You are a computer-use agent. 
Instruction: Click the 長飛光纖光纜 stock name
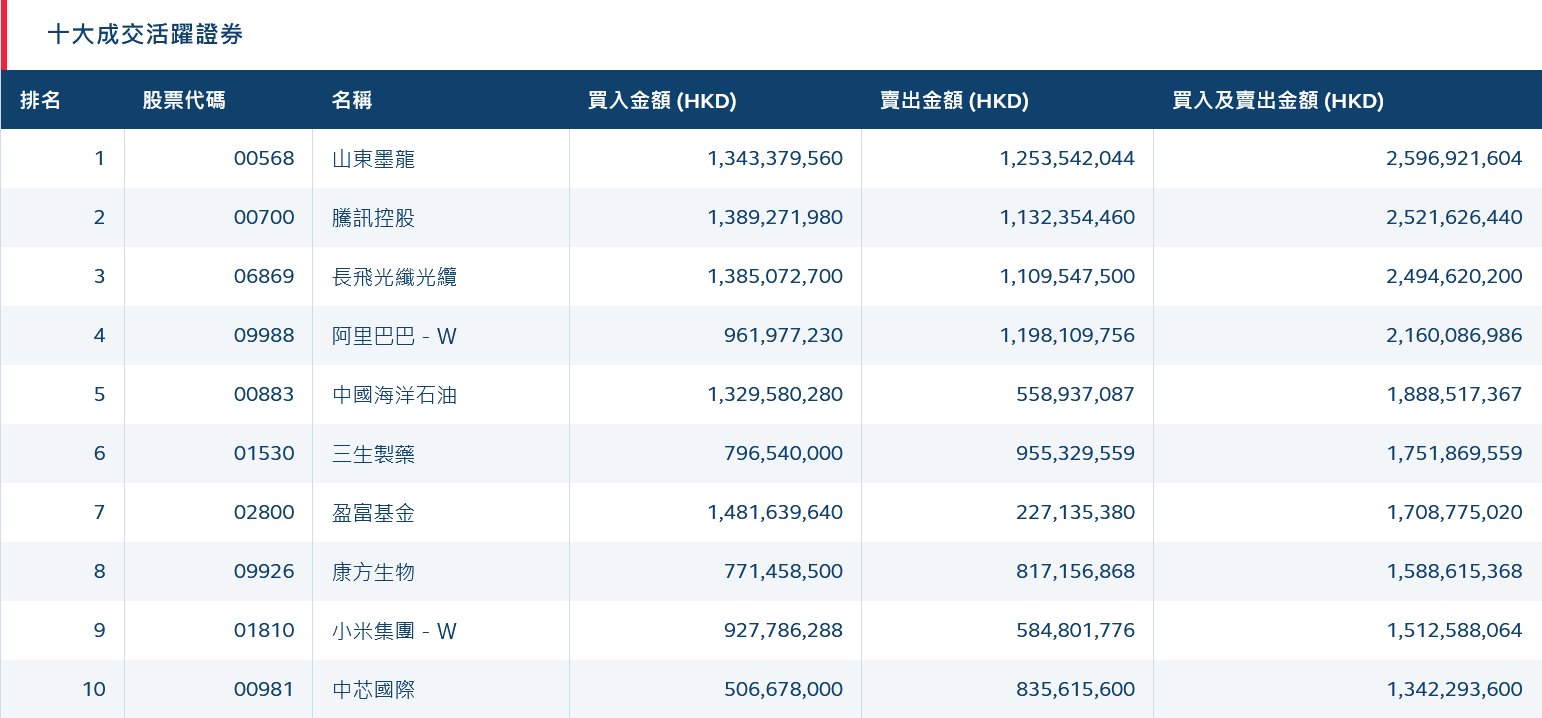(x=394, y=277)
